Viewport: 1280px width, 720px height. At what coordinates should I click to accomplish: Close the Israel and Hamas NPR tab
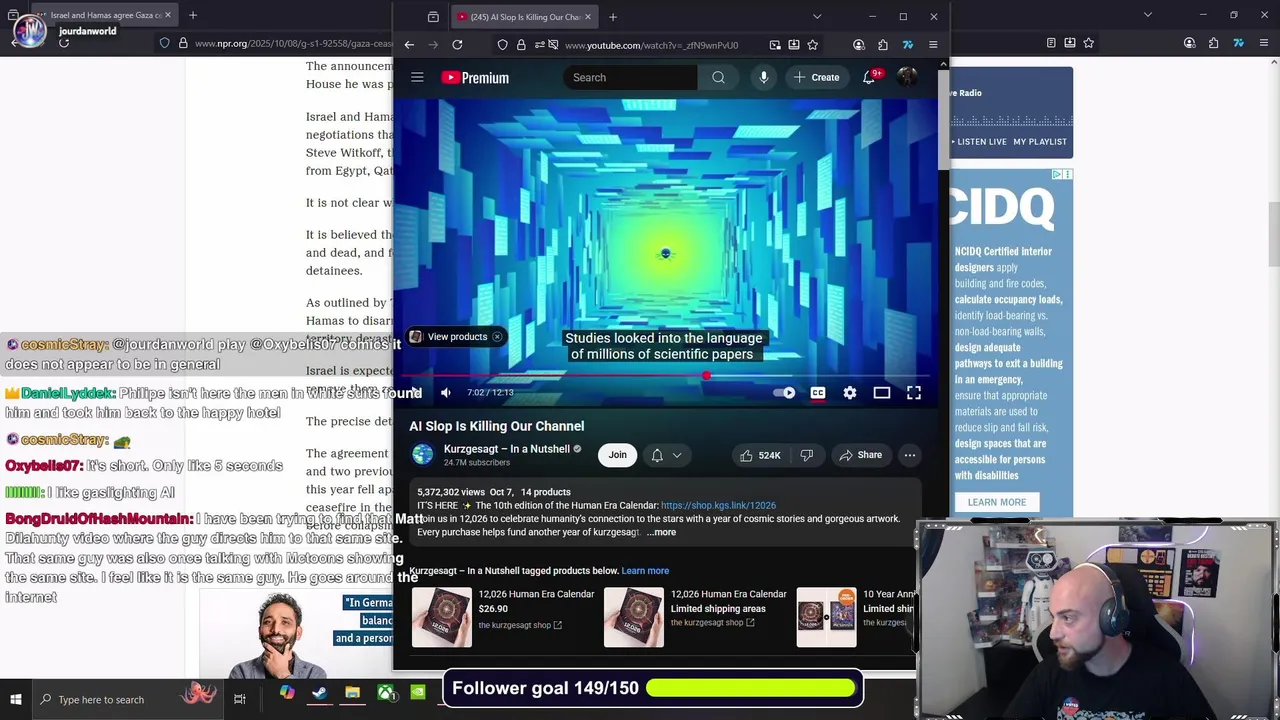click(168, 15)
